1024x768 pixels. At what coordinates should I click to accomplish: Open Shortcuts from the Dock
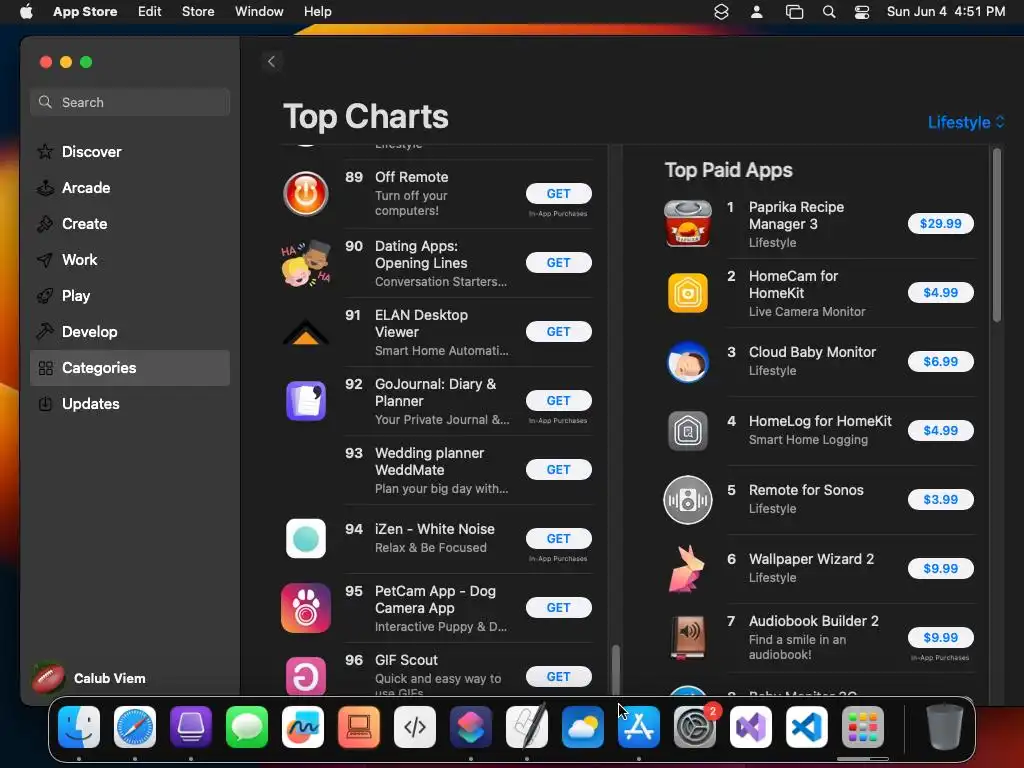(x=471, y=727)
